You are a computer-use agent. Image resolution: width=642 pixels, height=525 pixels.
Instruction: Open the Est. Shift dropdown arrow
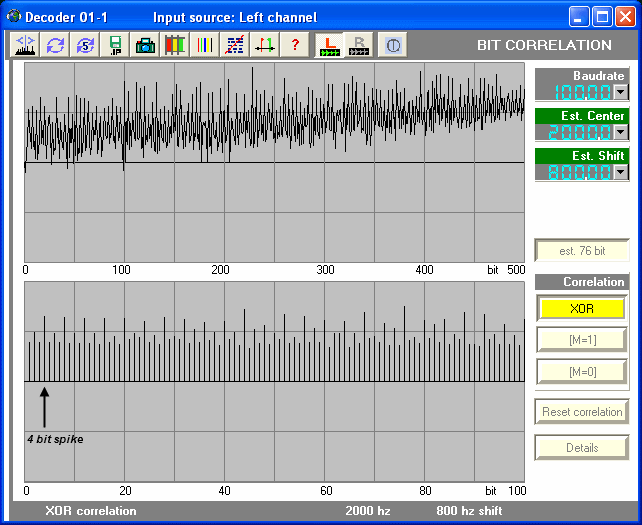(x=620, y=172)
